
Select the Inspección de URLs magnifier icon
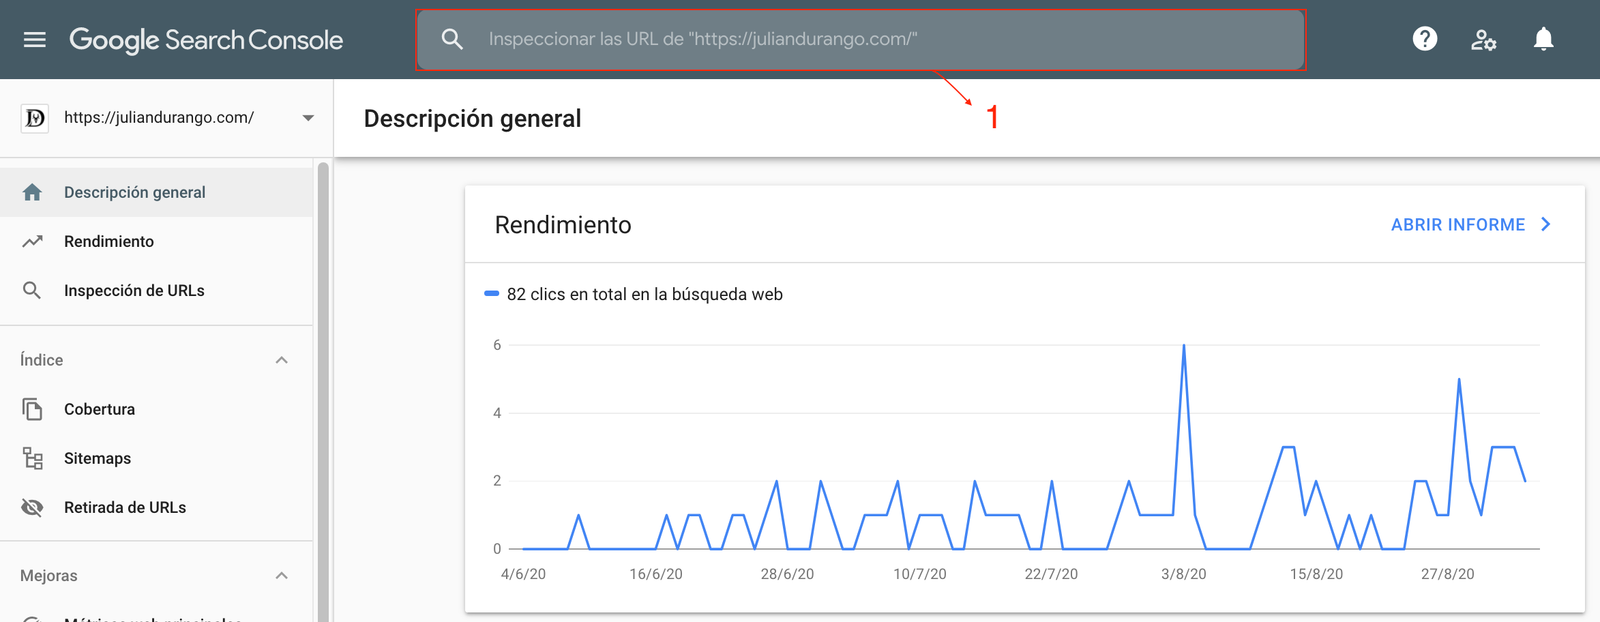[x=33, y=290]
